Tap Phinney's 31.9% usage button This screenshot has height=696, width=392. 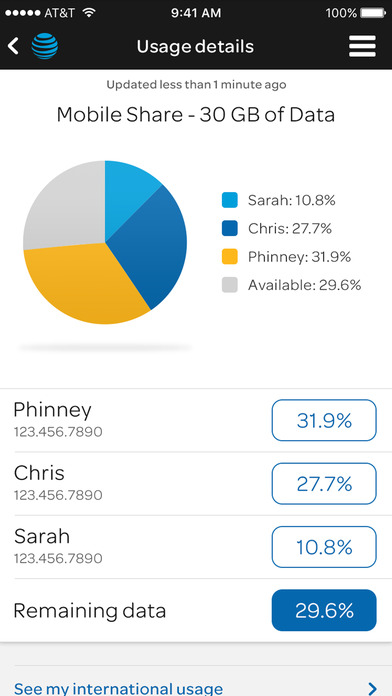(324, 420)
